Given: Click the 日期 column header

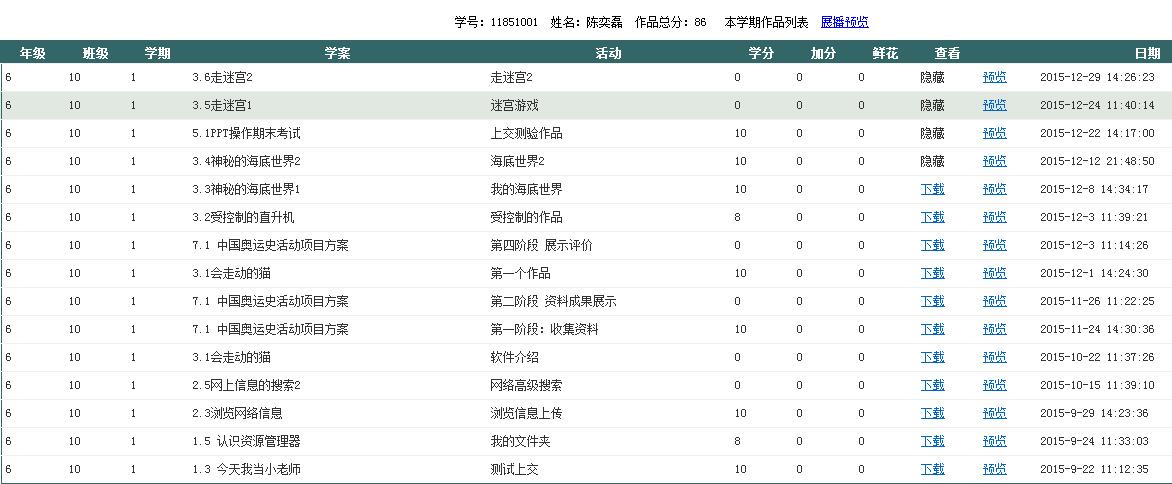Looking at the screenshot, I should click(1147, 54).
